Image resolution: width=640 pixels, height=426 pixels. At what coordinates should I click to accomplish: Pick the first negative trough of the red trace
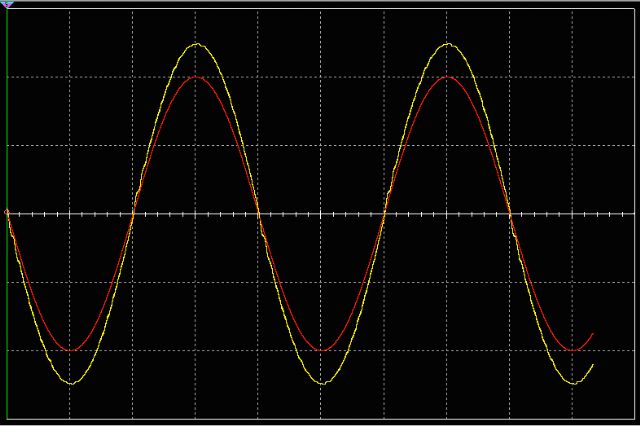(x=71, y=350)
